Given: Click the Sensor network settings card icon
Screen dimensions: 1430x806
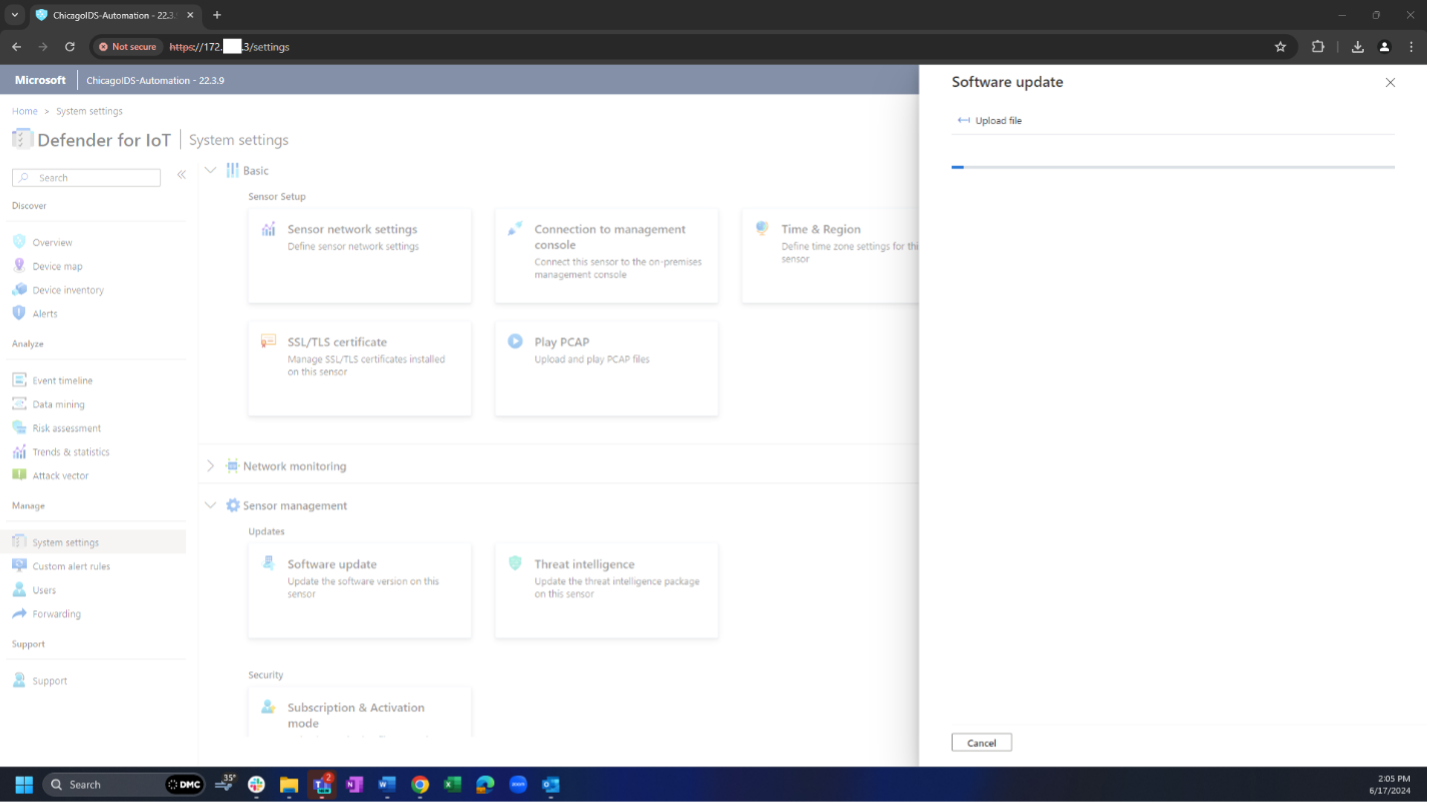Looking at the screenshot, I should click(268, 229).
